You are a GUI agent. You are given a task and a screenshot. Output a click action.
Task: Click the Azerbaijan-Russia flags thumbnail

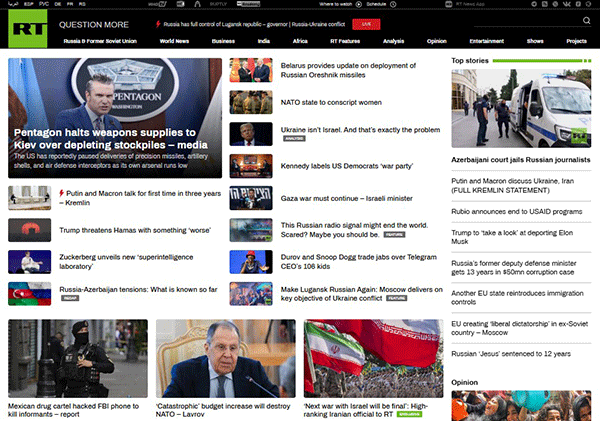29,294
